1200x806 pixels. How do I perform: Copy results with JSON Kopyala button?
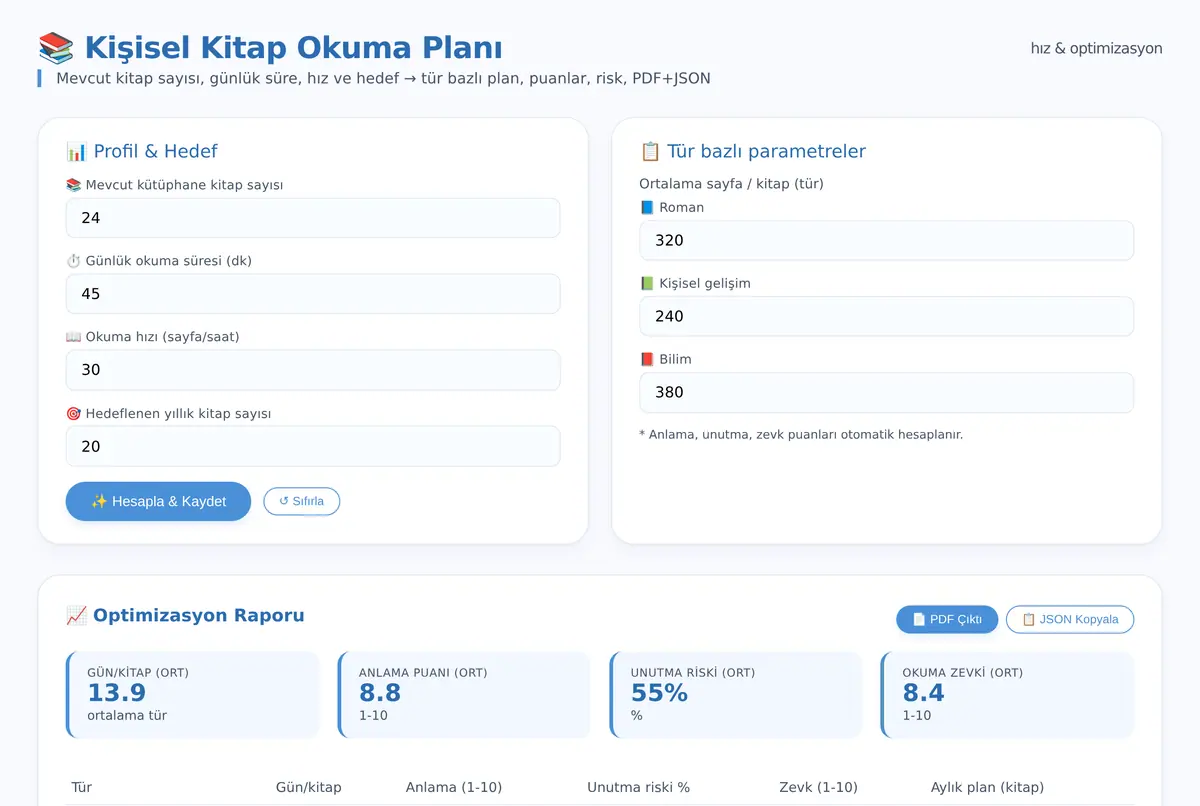1070,619
